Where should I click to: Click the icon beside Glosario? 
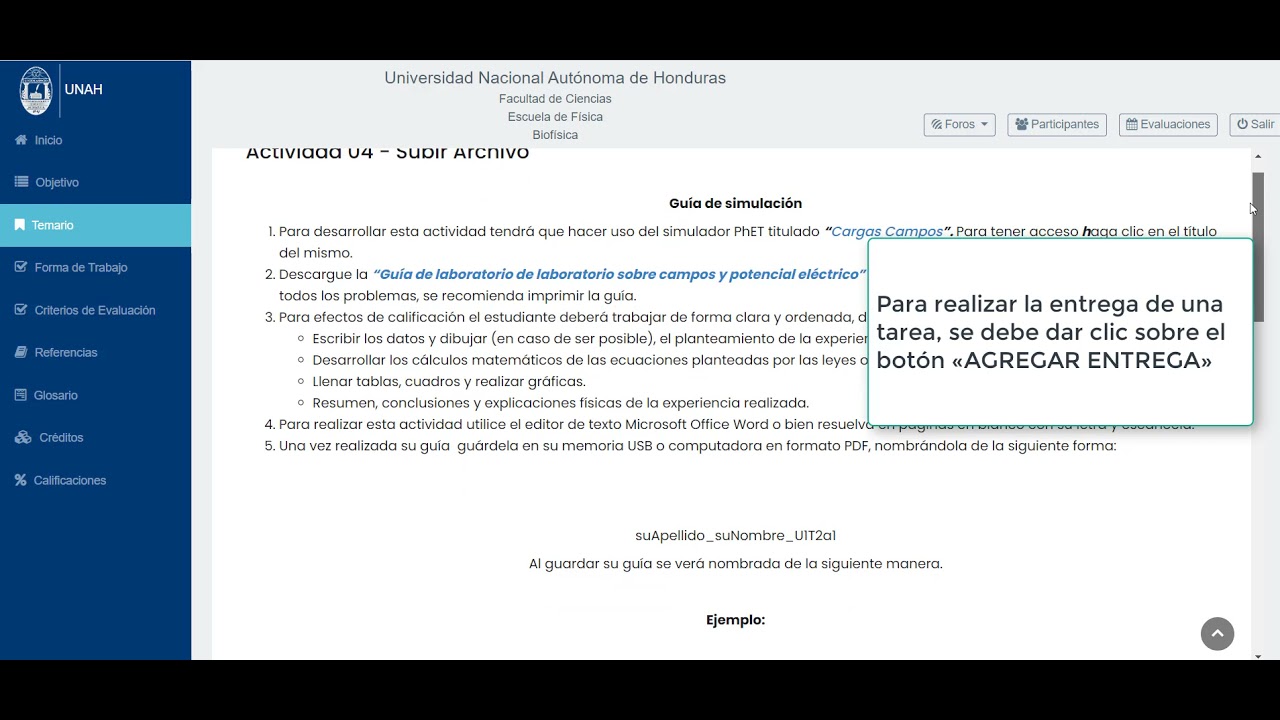pyautogui.click(x=21, y=395)
